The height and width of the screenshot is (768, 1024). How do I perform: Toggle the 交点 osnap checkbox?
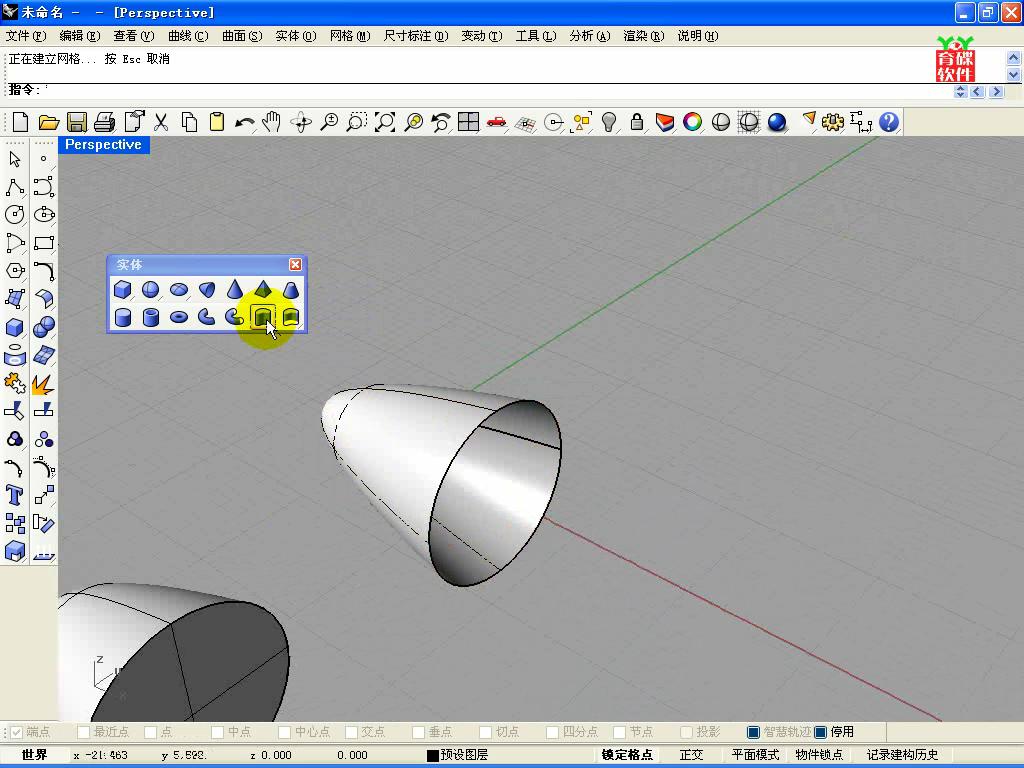tap(352, 732)
